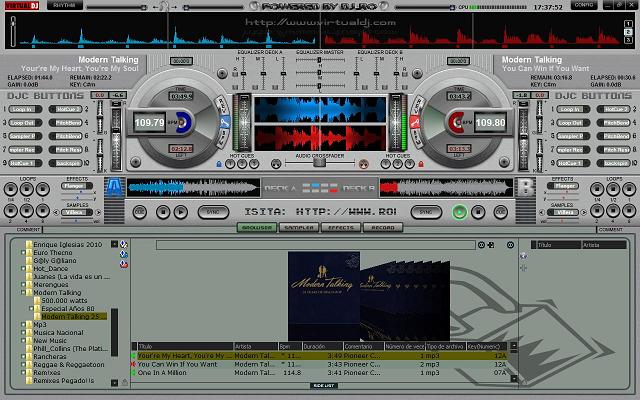Click Deck B pitch slider
Screen dimensions: 640x400
coord(523,139)
